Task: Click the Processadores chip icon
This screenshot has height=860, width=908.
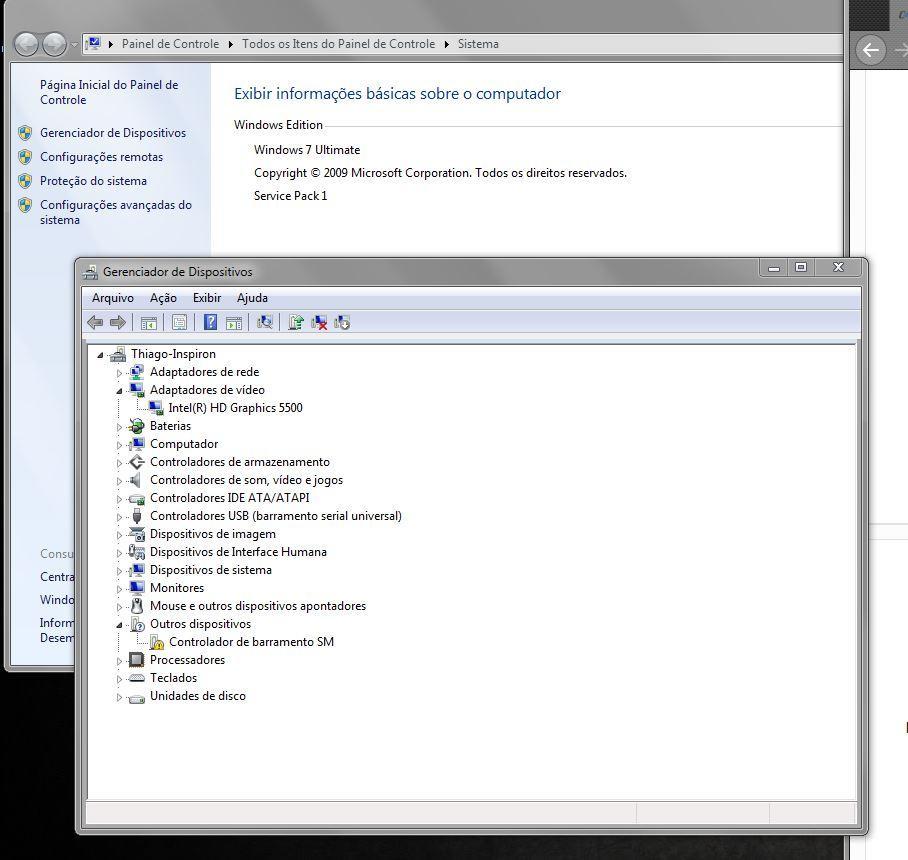Action: 137,660
